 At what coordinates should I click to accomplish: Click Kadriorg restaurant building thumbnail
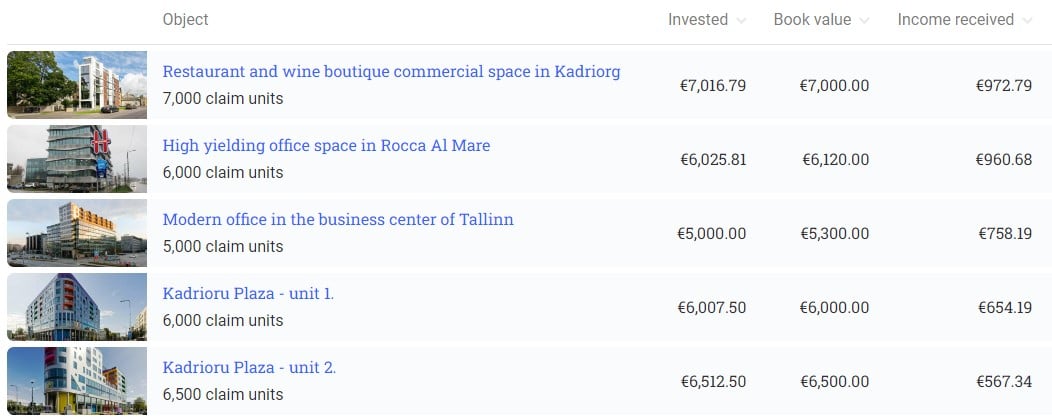(x=77, y=85)
